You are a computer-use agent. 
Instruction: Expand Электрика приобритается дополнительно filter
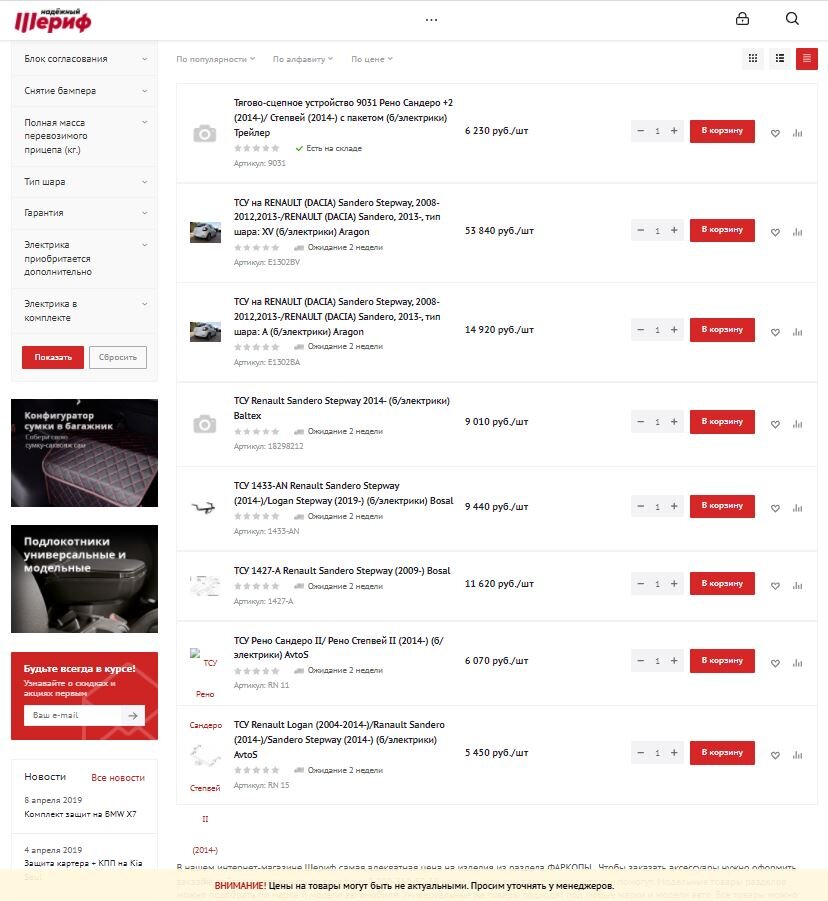[84, 258]
